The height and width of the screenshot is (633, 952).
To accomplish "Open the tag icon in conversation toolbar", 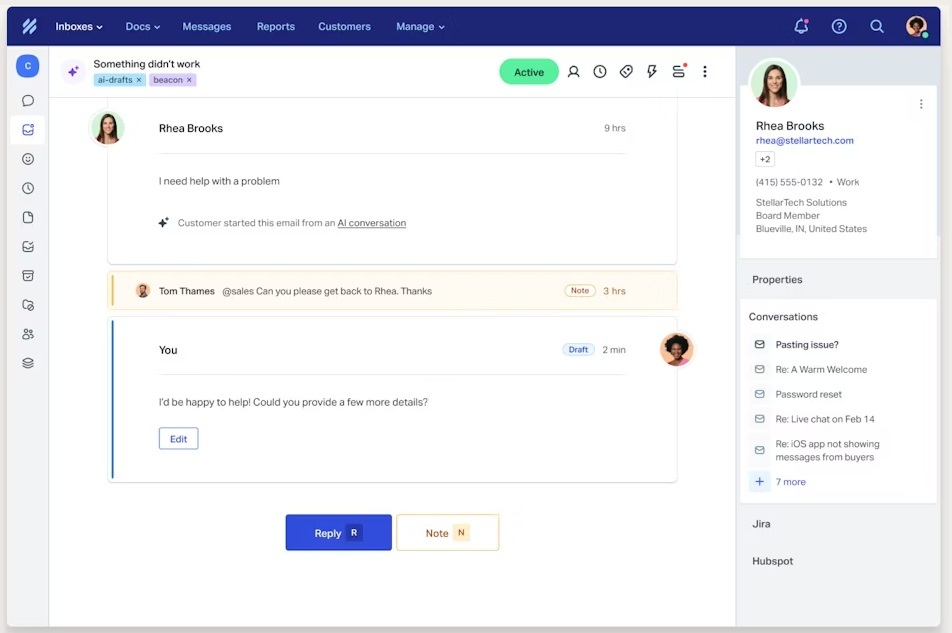I will pyautogui.click(x=626, y=72).
